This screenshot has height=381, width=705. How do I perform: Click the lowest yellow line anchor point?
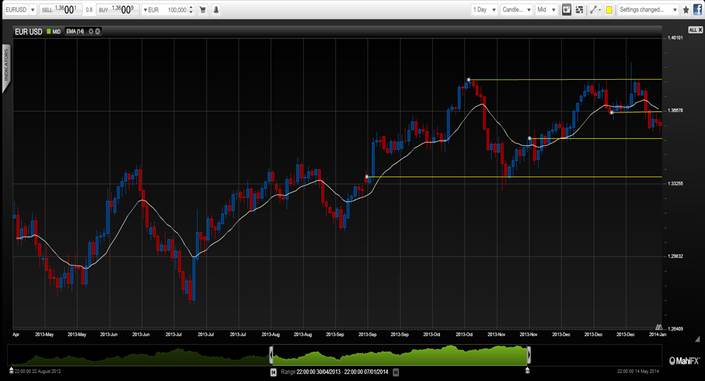coord(367,177)
